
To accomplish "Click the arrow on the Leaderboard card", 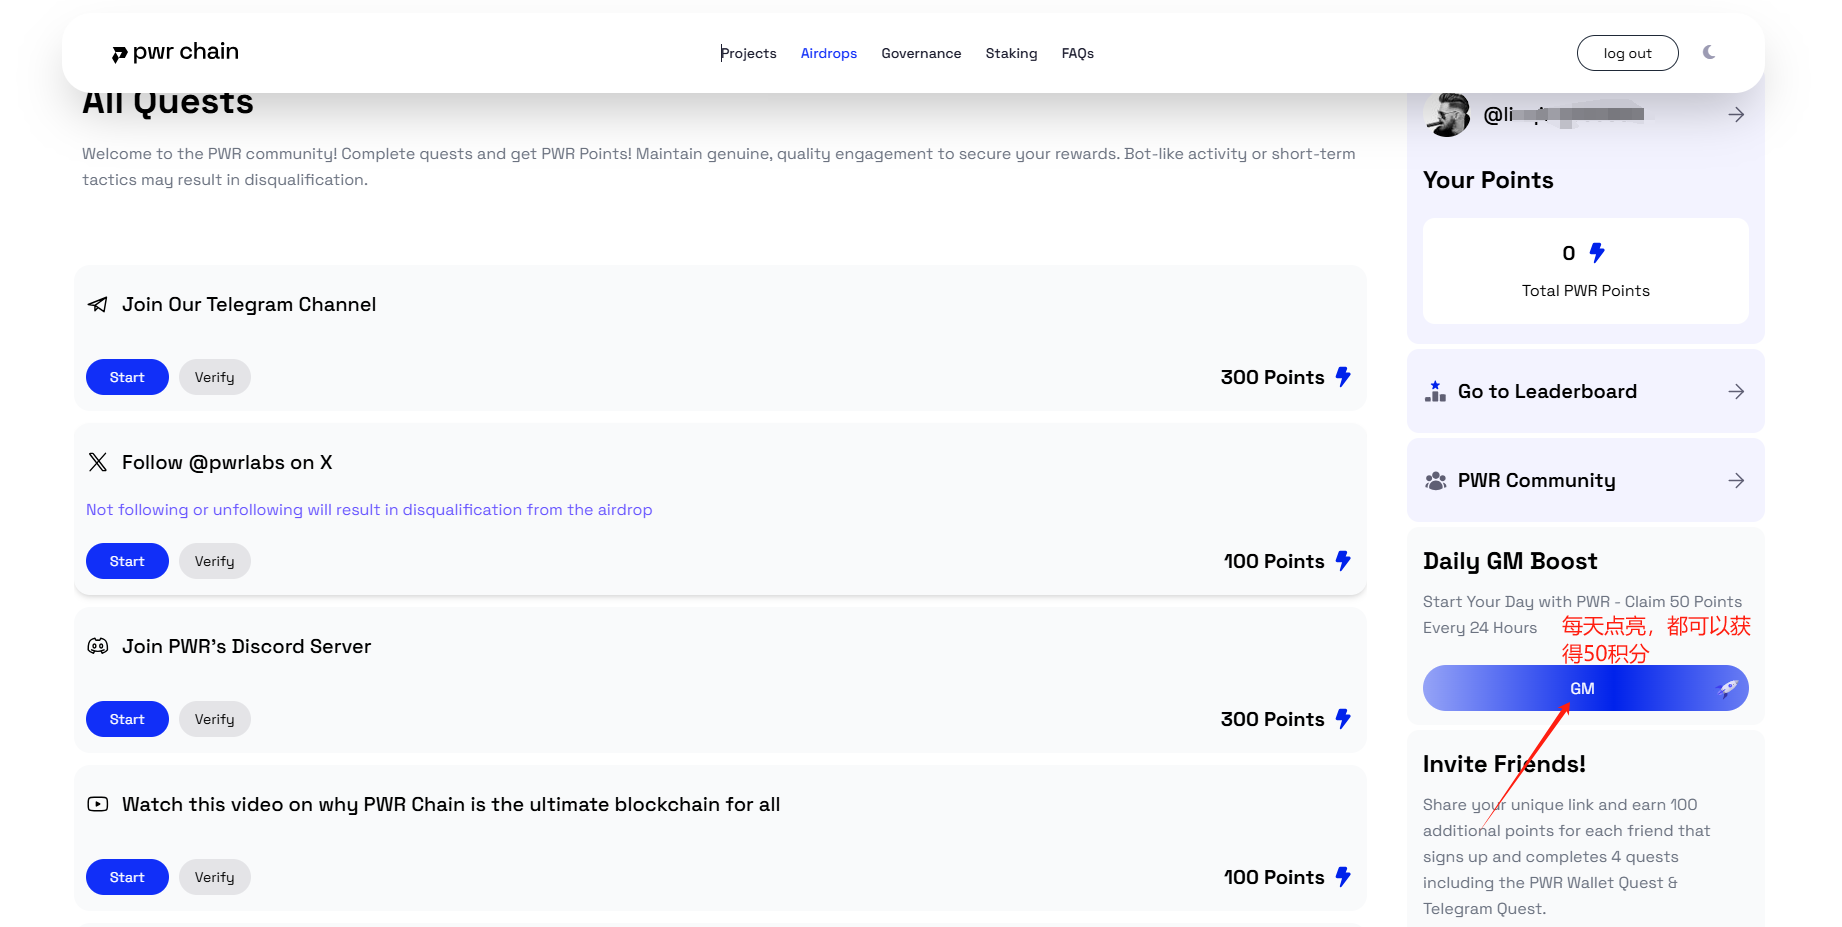I will pos(1736,391).
